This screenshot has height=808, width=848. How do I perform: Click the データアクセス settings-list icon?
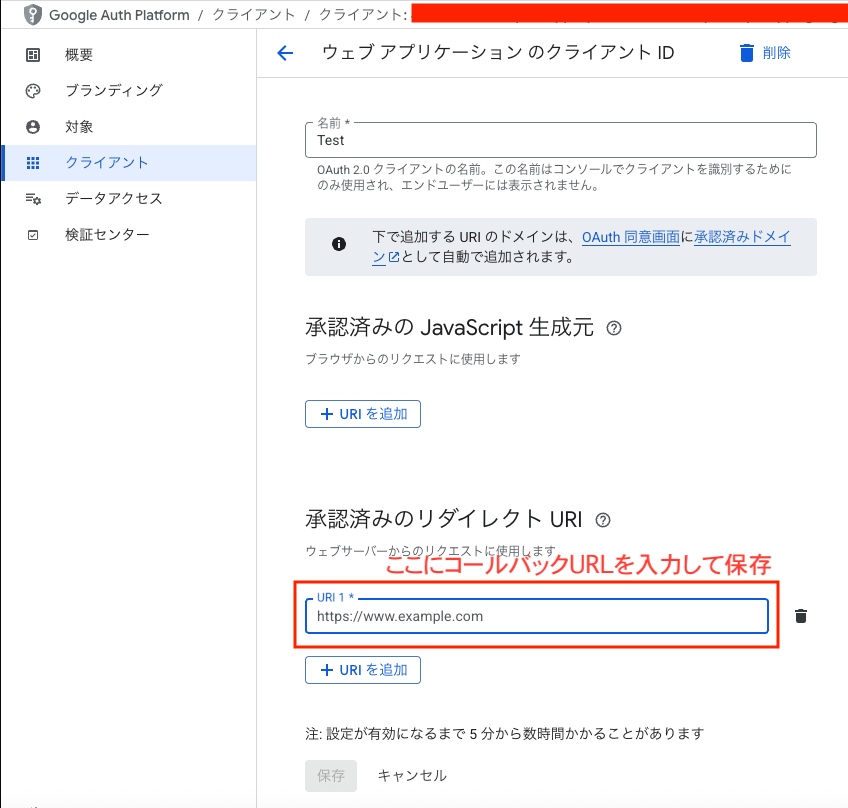[33, 199]
